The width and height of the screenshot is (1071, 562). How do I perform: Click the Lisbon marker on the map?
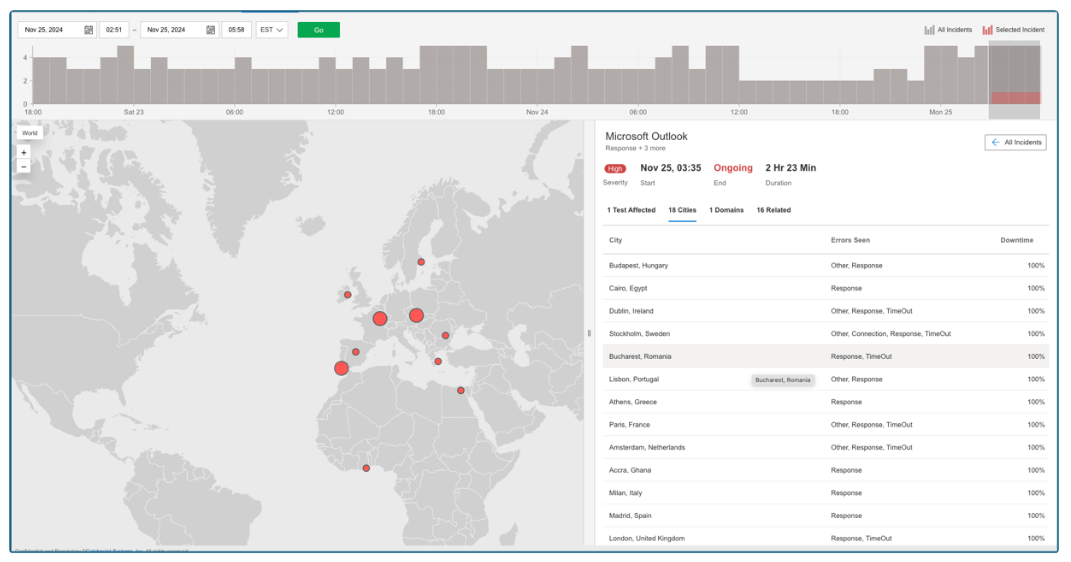click(x=342, y=369)
